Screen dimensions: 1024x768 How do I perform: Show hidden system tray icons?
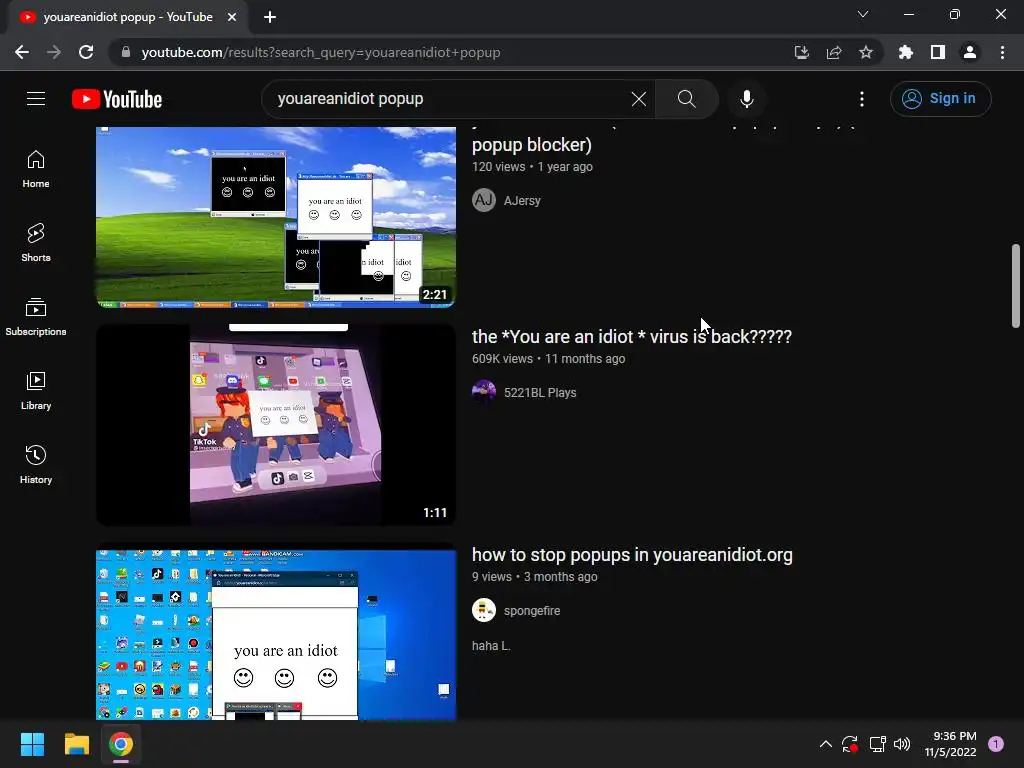[825, 744]
